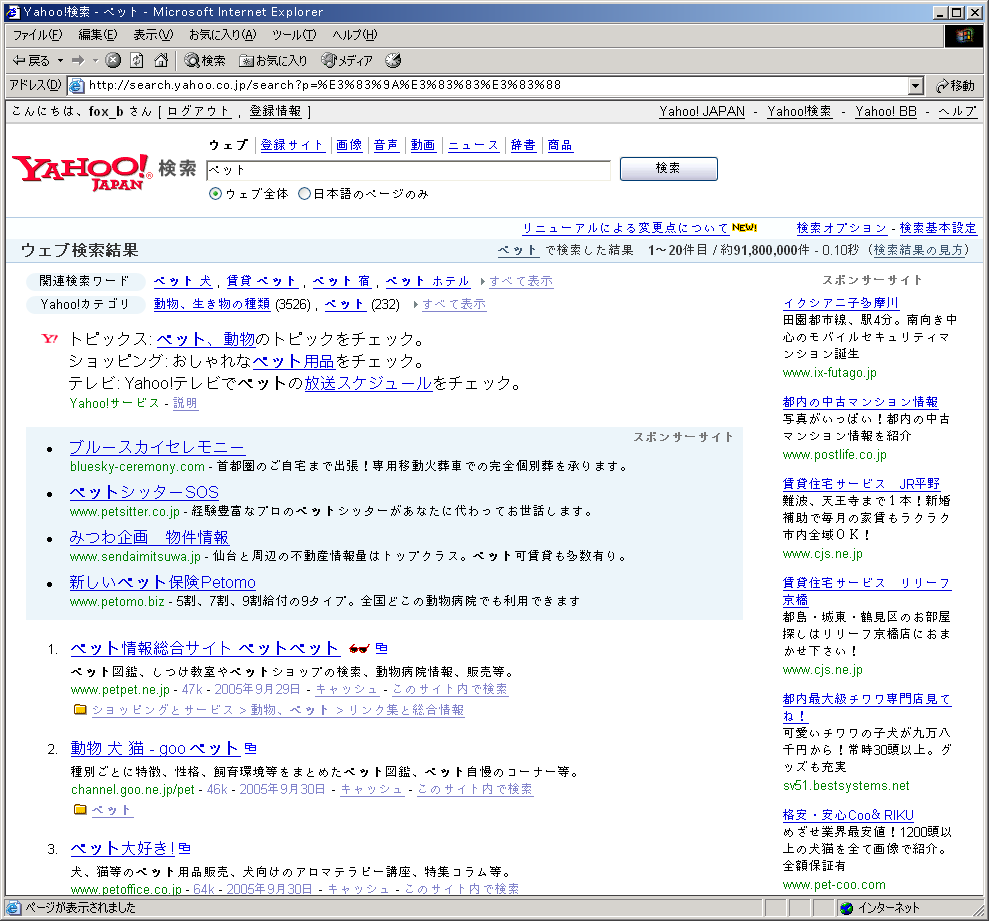Select the ウェブ全体 radio button
Image resolution: width=989 pixels, height=921 pixels.
tap(215, 194)
